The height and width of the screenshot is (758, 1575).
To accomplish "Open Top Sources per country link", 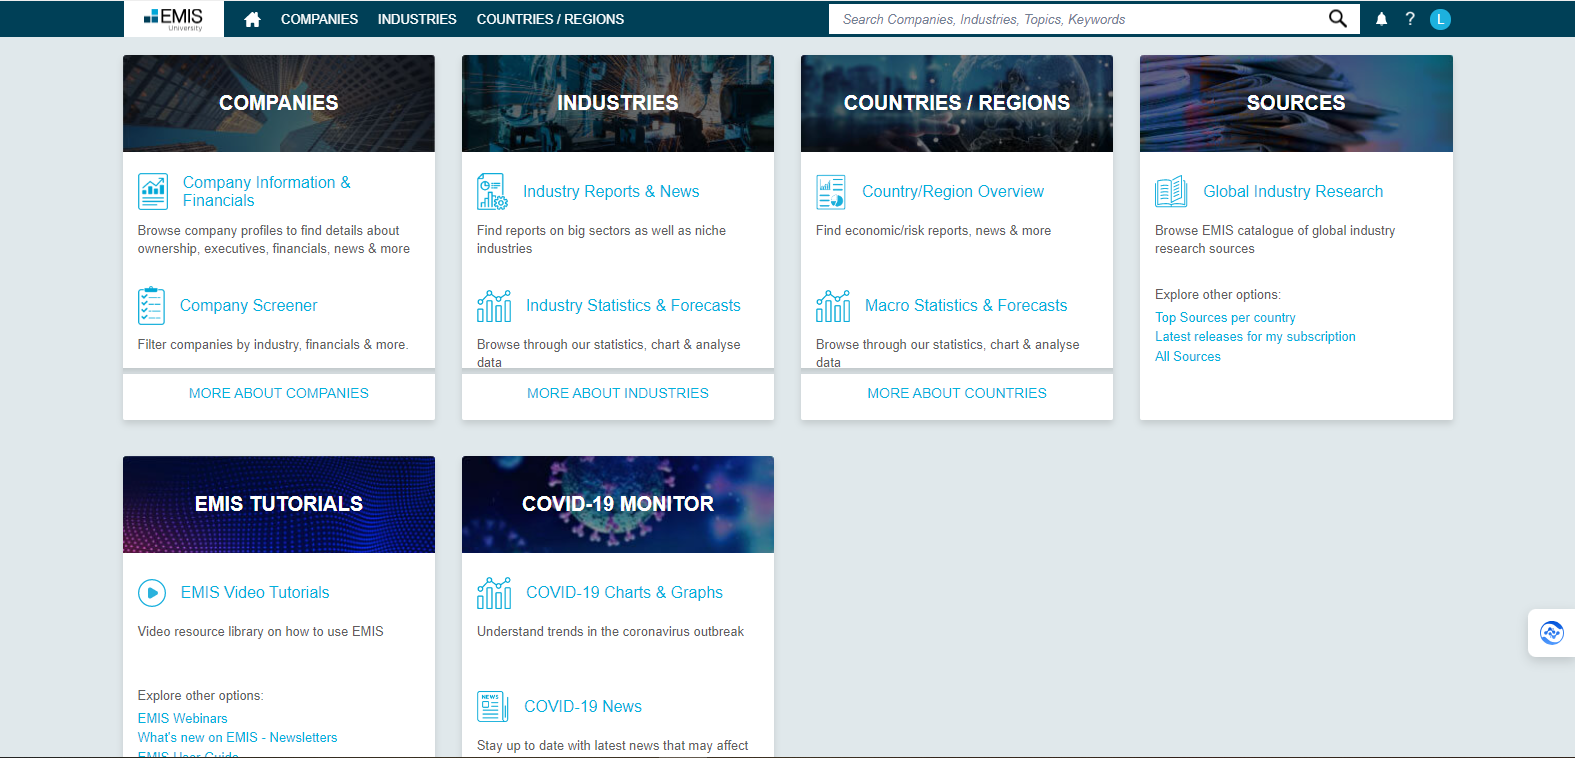I will pos(1225,318).
